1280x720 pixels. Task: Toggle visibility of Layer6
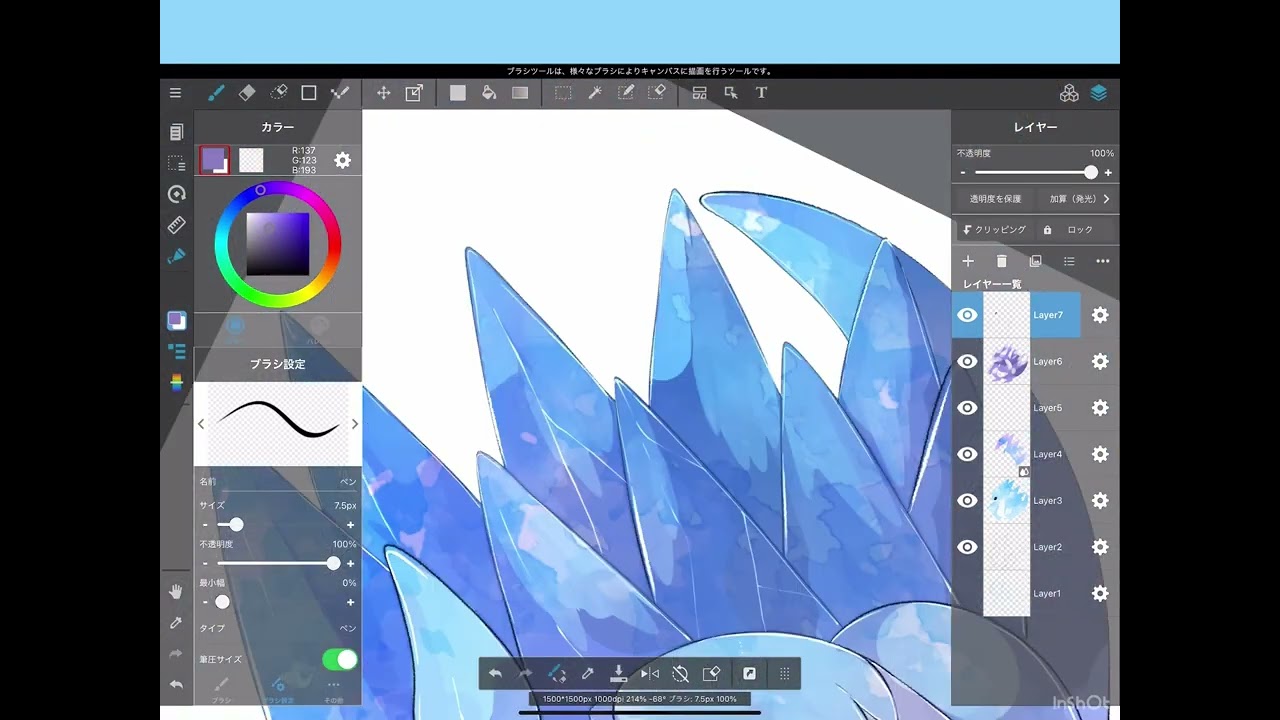967,361
